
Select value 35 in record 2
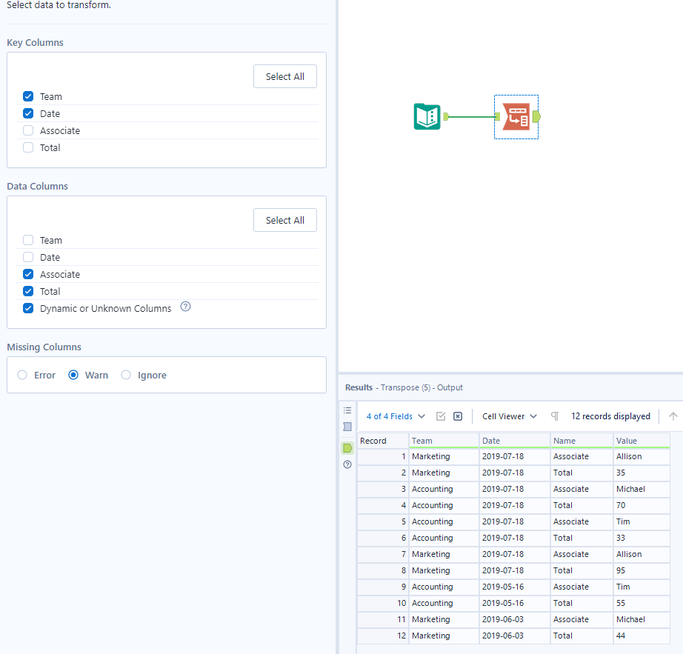[x=641, y=473]
